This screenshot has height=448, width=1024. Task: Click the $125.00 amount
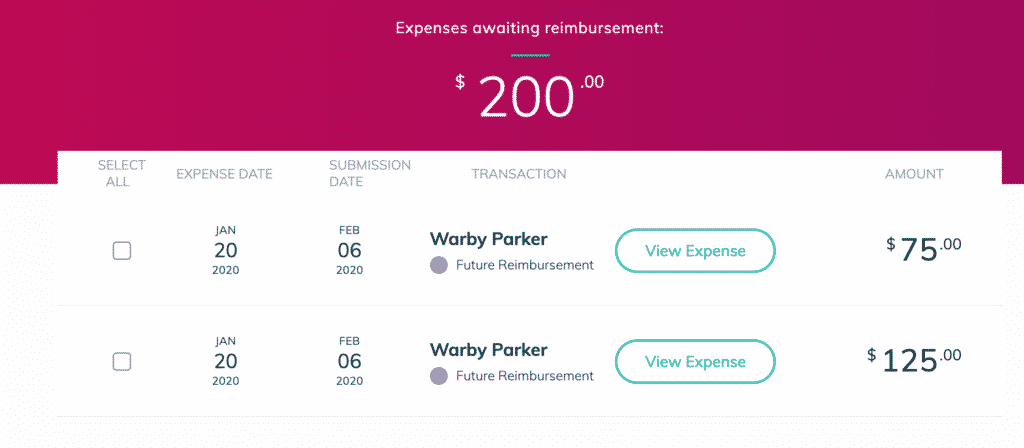click(x=914, y=360)
